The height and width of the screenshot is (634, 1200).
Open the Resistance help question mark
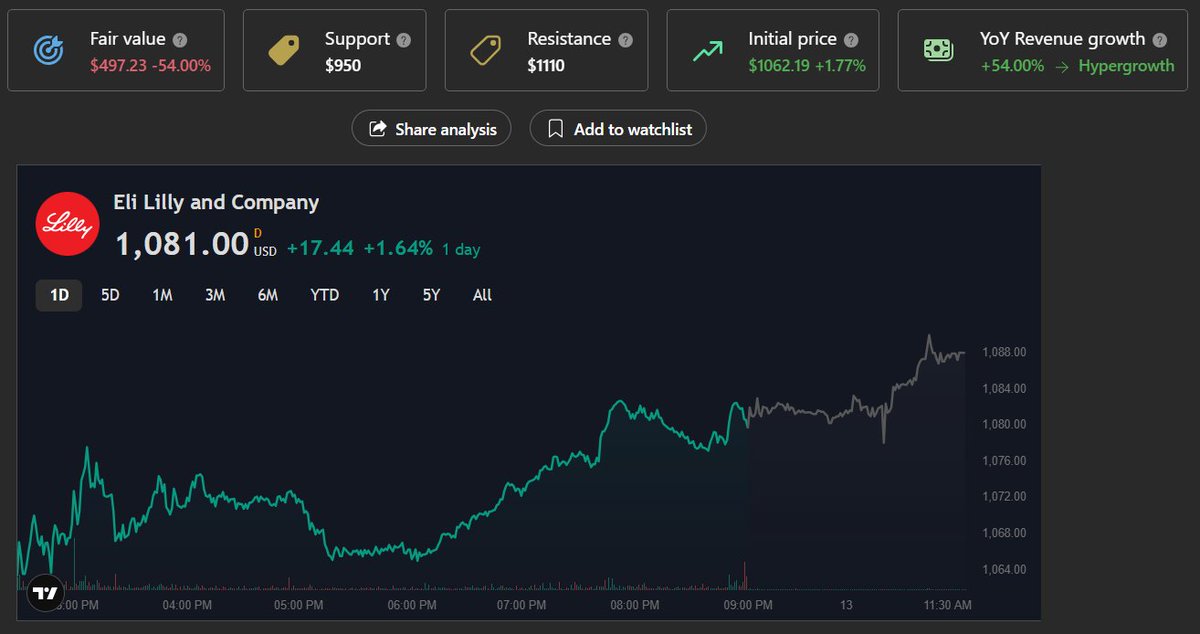click(x=625, y=40)
